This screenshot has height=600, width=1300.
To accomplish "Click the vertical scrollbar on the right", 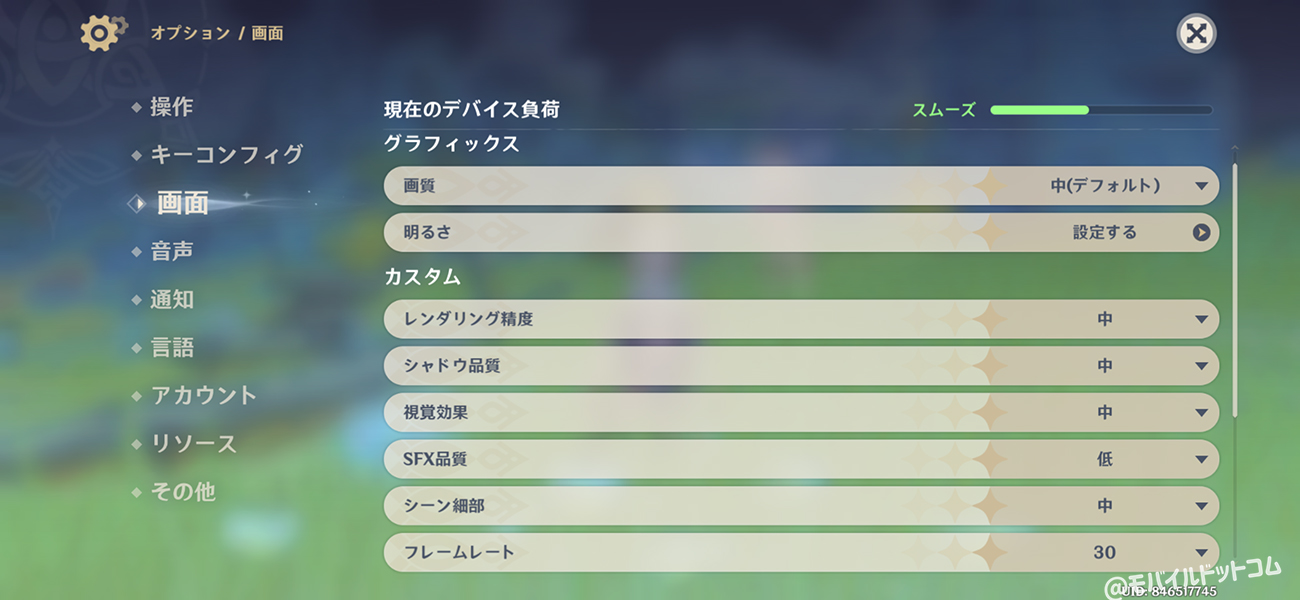I will point(1235,290).
